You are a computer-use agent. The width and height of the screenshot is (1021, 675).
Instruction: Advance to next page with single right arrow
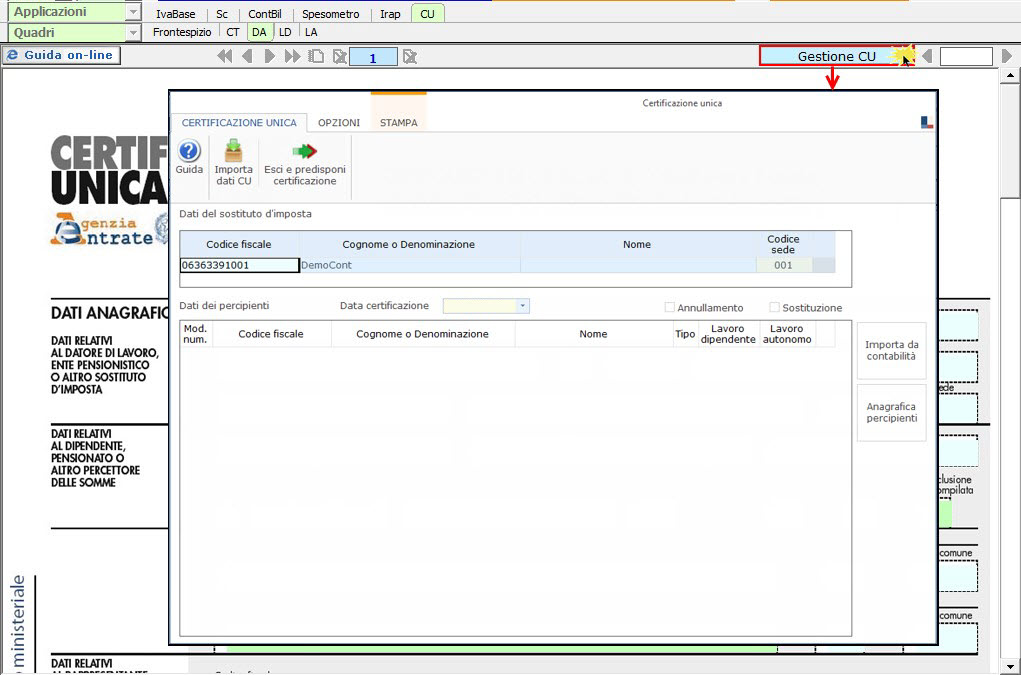(270, 57)
